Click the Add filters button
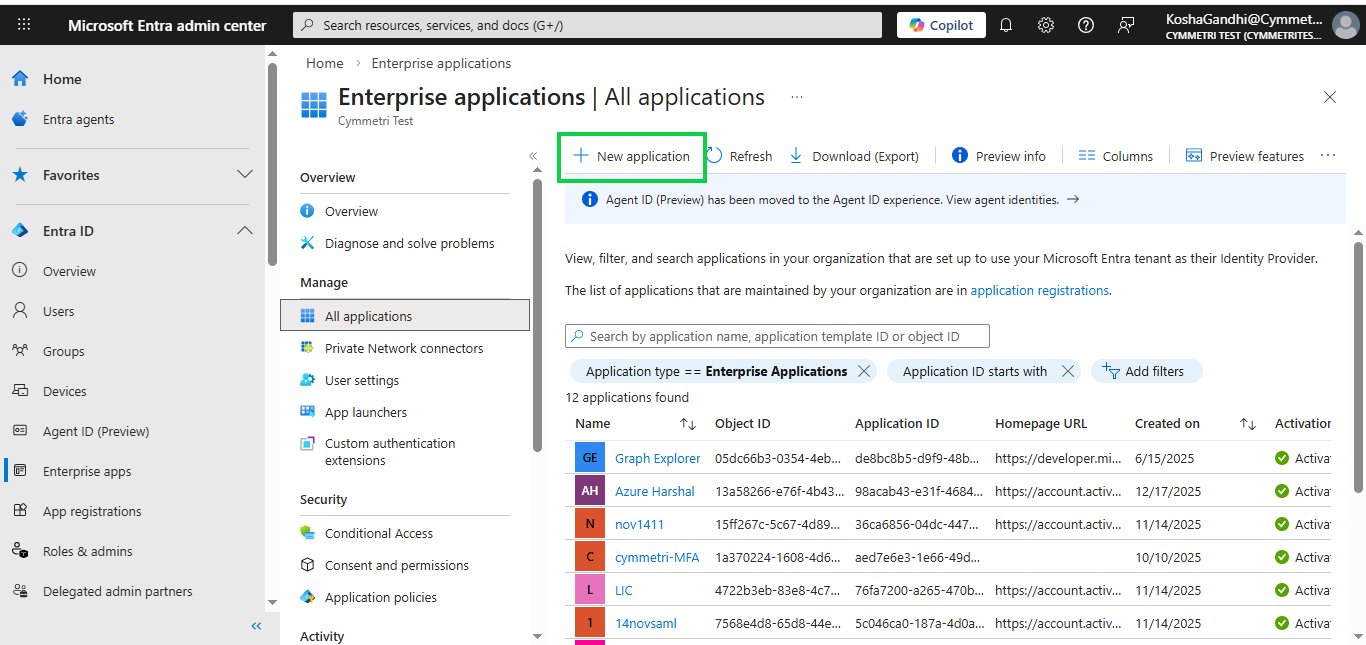The width and height of the screenshot is (1366, 645). (1146, 371)
